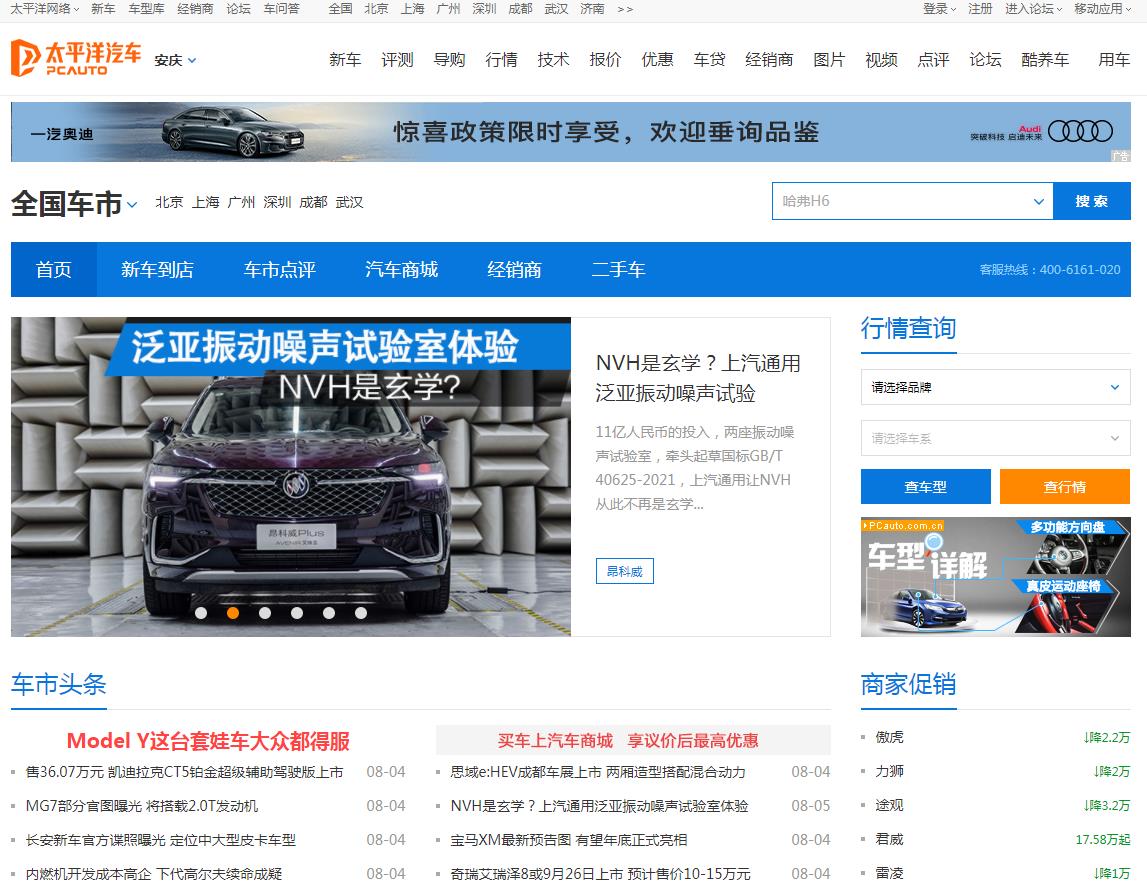Open 奇瑞艾瑞泽8 news item
Image resolution: width=1147 pixels, height=893 pixels.
click(x=600, y=873)
